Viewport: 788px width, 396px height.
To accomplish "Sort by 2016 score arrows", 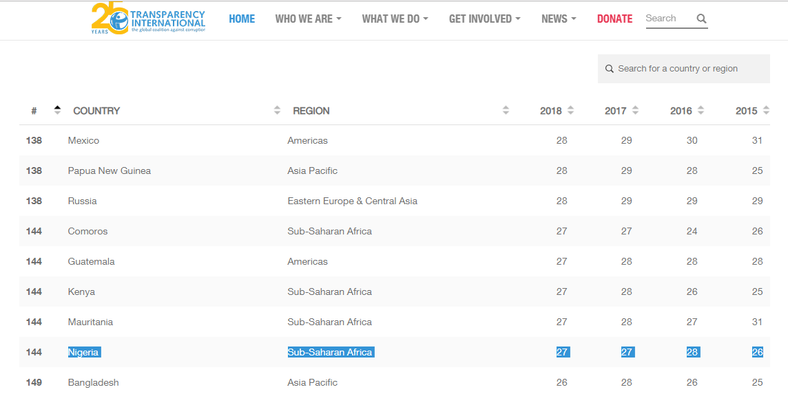I will pos(701,110).
